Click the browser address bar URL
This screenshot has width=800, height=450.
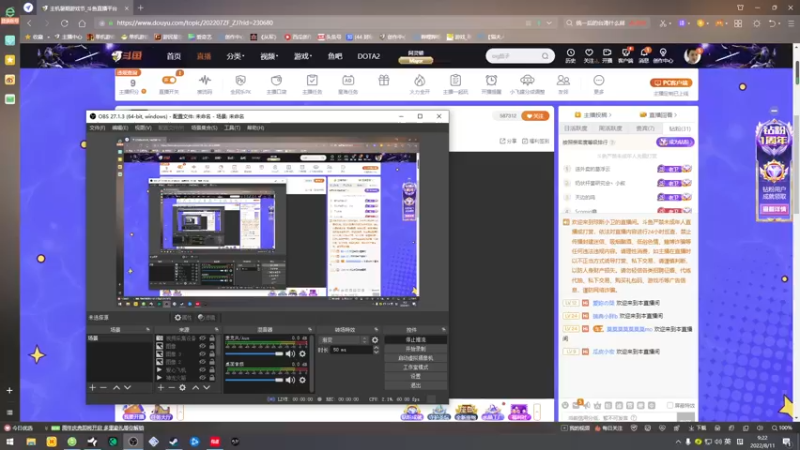click(x=194, y=23)
